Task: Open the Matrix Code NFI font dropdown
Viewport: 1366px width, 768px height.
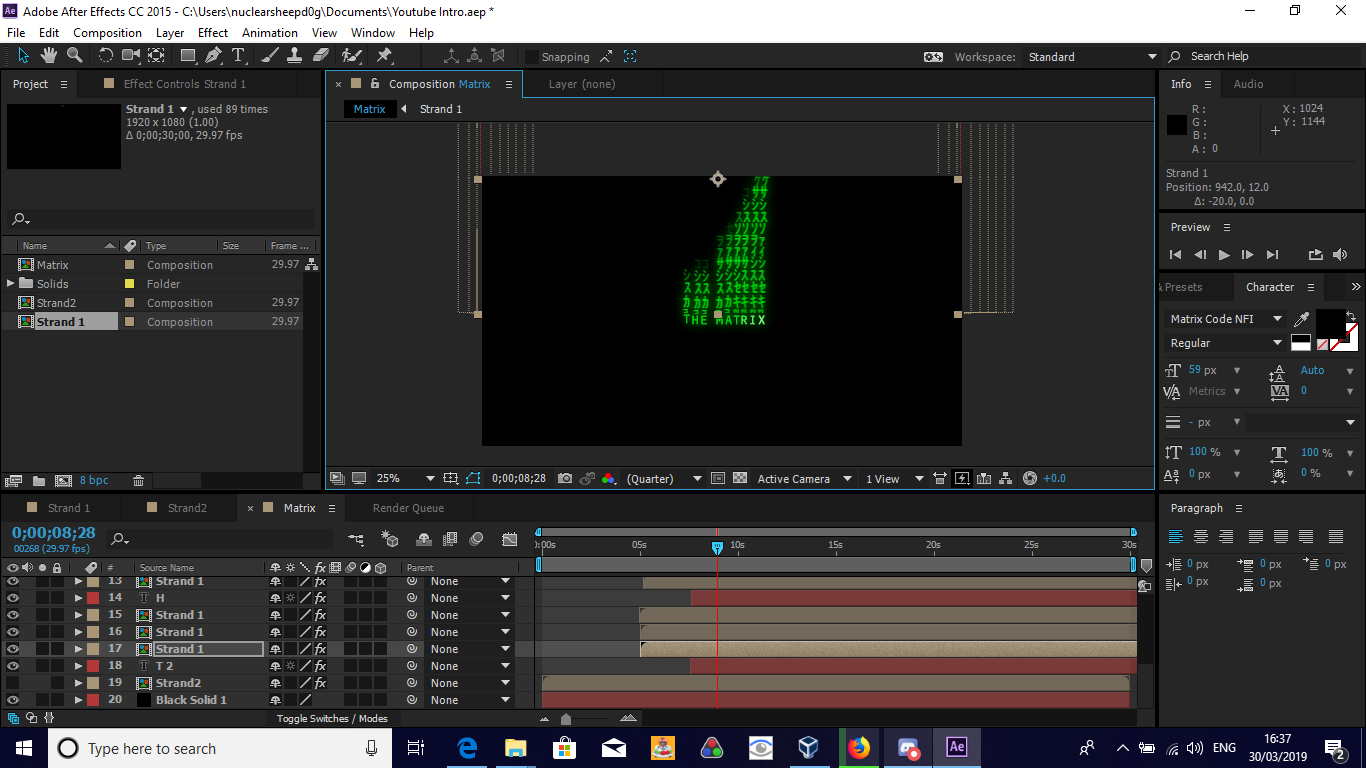Action: [1277, 319]
